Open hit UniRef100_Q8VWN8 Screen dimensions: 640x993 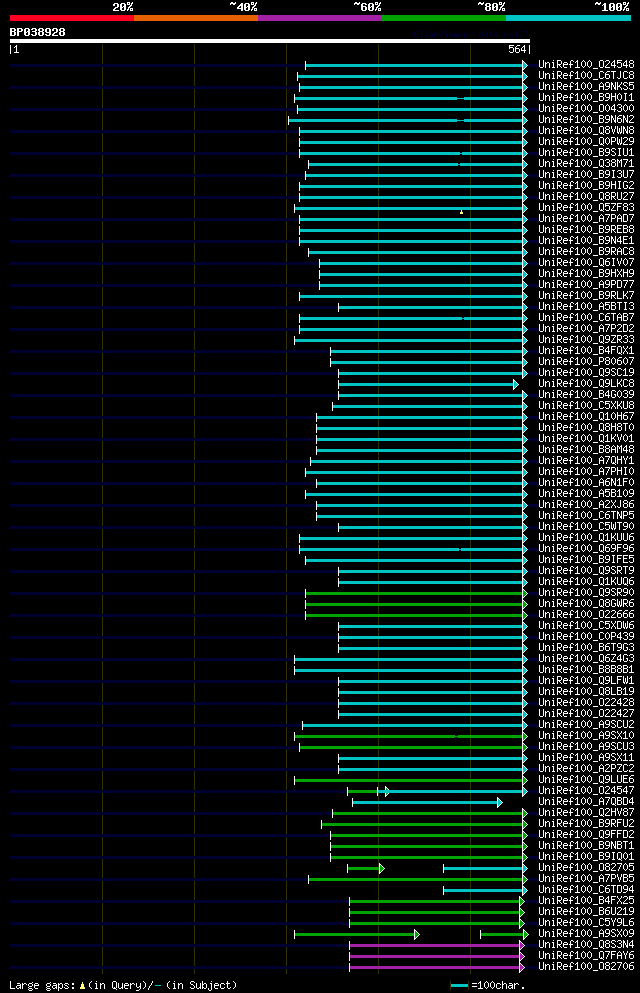pyautogui.click(x=586, y=130)
